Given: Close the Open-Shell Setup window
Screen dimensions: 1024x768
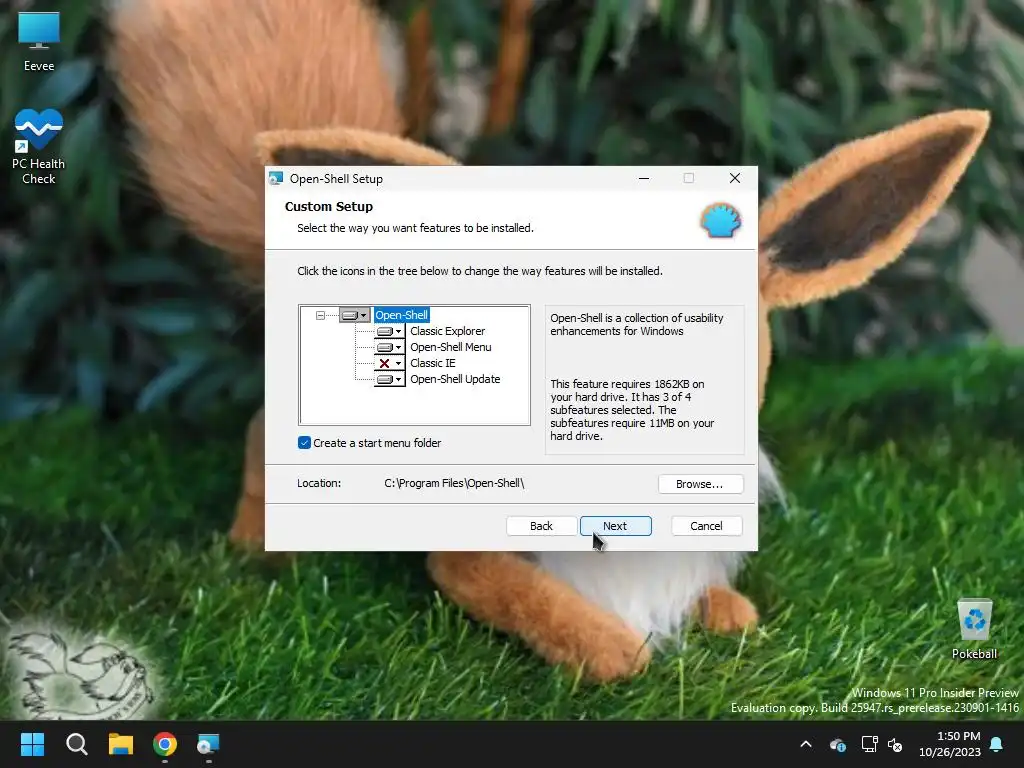Looking at the screenshot, I should [x=735, y=178].
